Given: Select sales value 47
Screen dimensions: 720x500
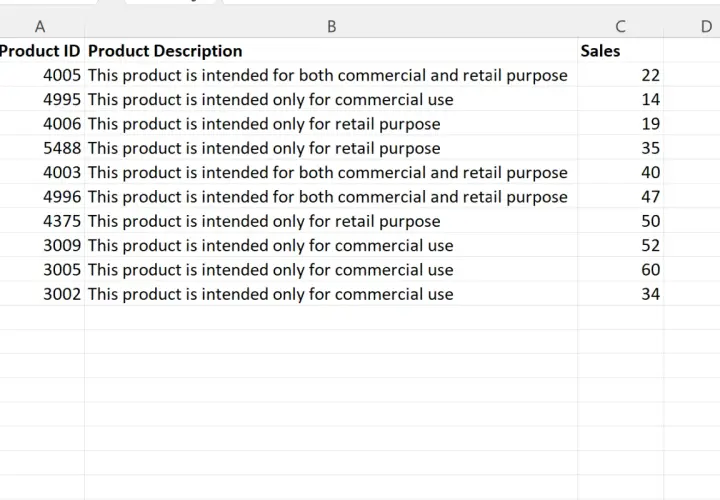Looking at the screenshot, I should click(x=620, y=197).
